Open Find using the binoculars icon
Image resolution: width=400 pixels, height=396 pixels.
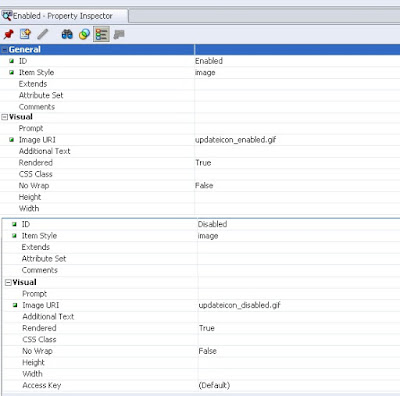67,34
